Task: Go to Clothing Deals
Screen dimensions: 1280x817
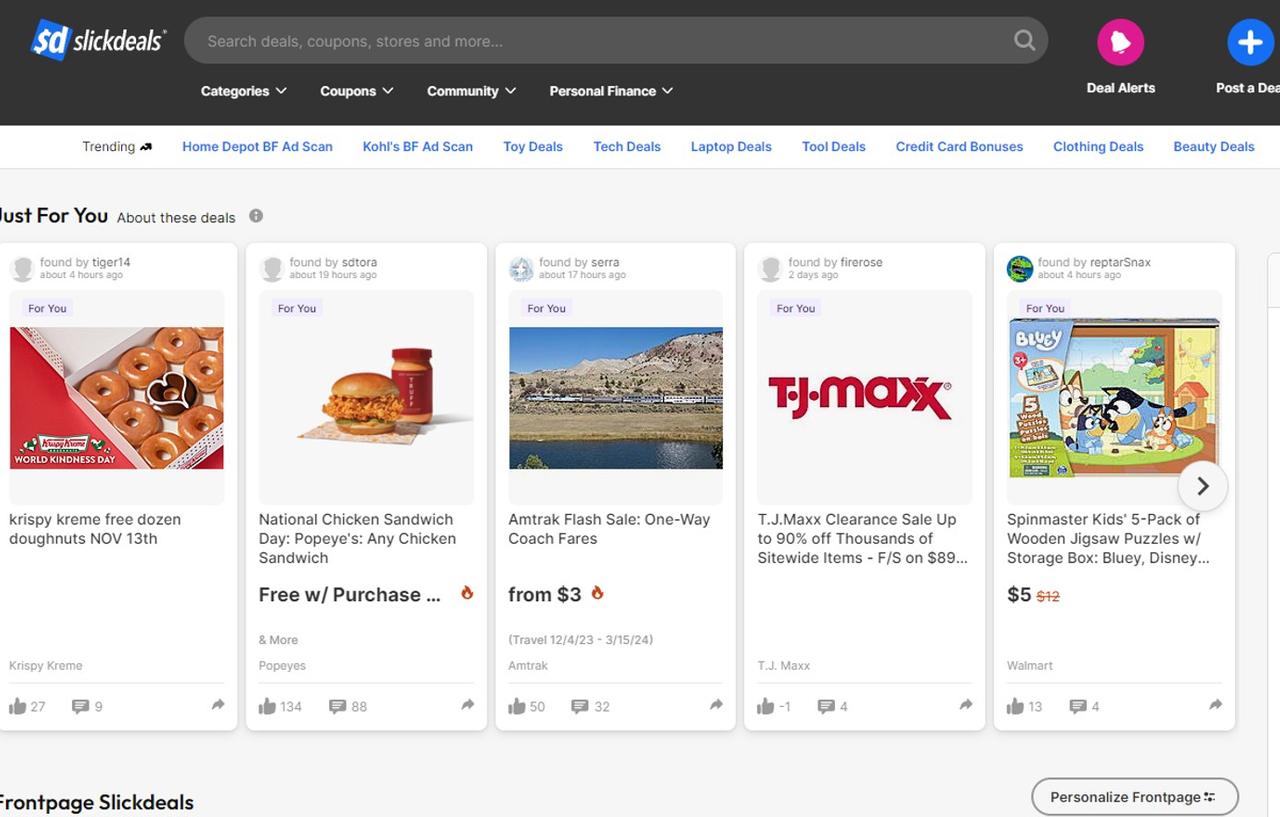Action: [1098, 146]
